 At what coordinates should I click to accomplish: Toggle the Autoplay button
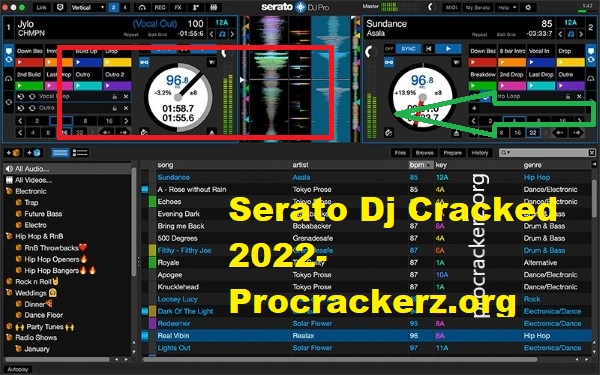point(18,369)
